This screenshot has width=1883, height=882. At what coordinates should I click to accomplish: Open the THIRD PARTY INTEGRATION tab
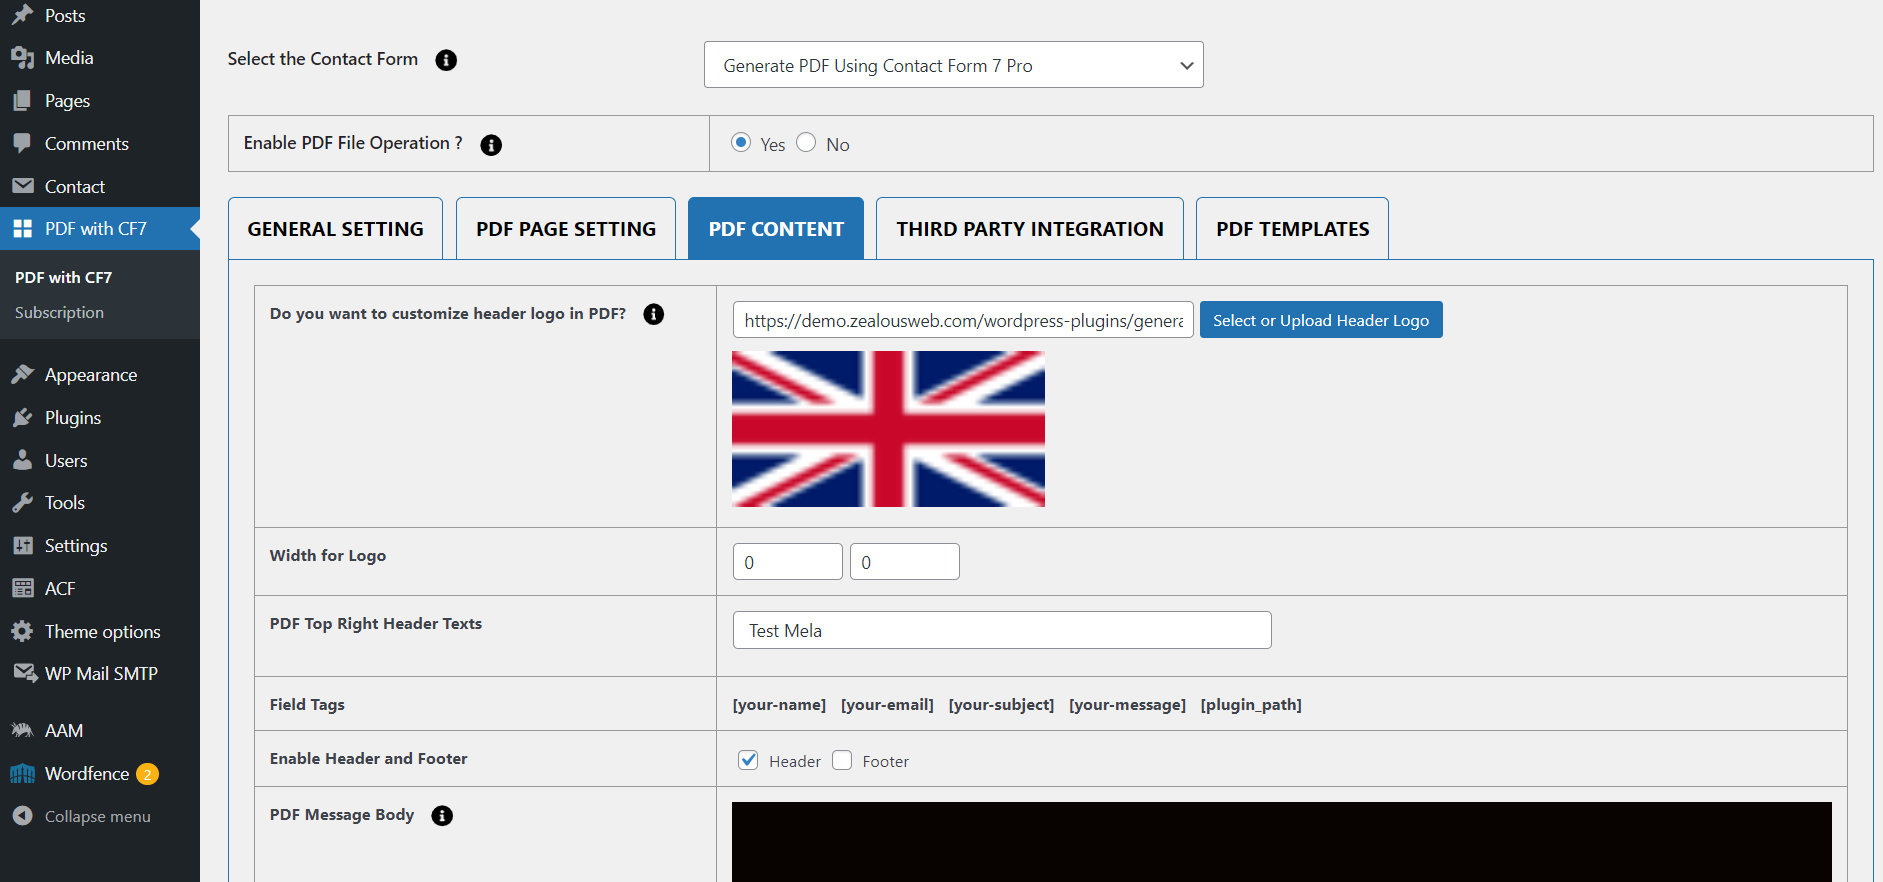pos(1029,229)
